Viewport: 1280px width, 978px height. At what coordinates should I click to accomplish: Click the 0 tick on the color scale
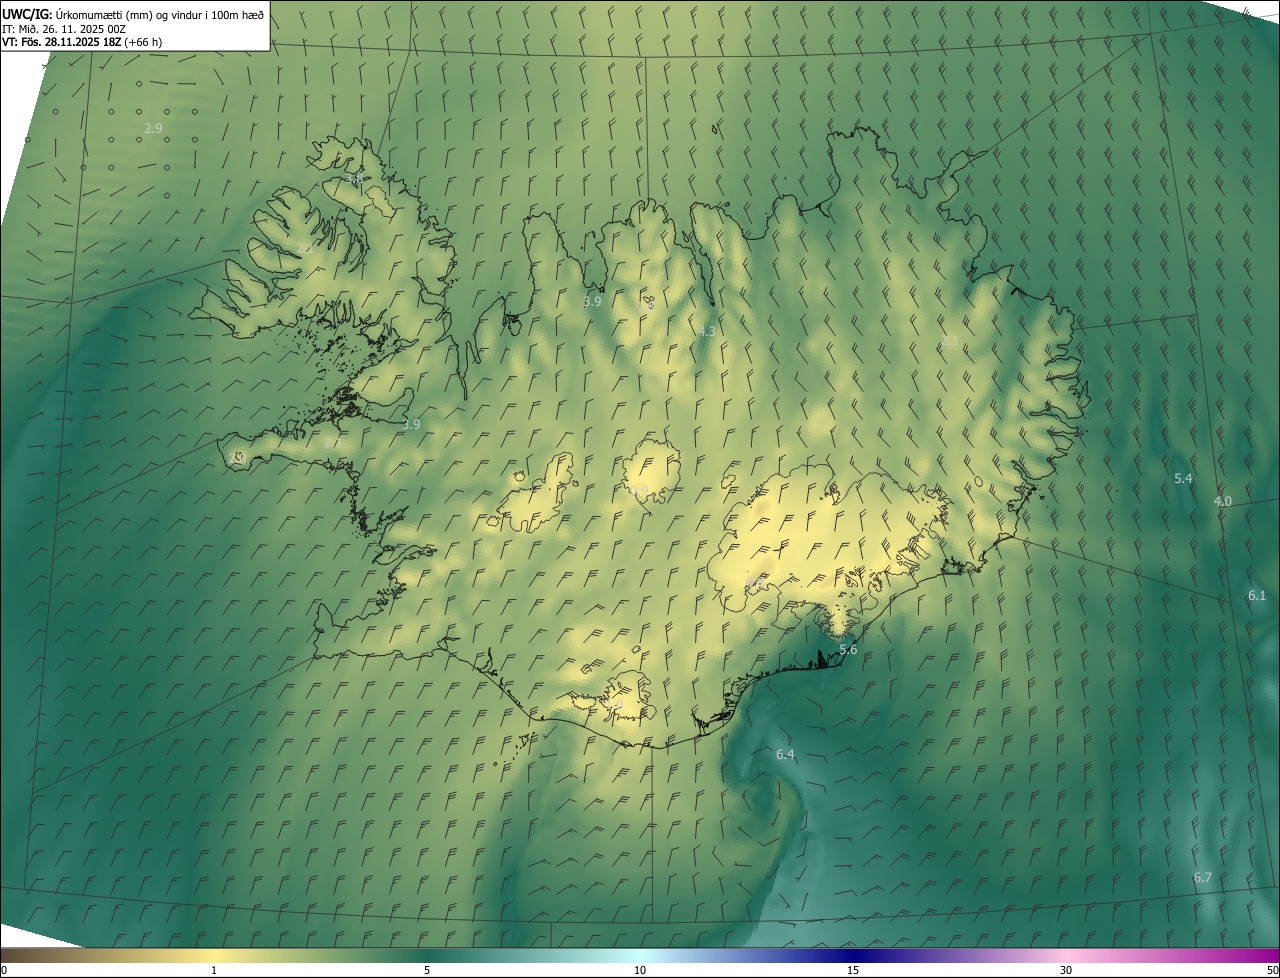click(x=4, y=970)
